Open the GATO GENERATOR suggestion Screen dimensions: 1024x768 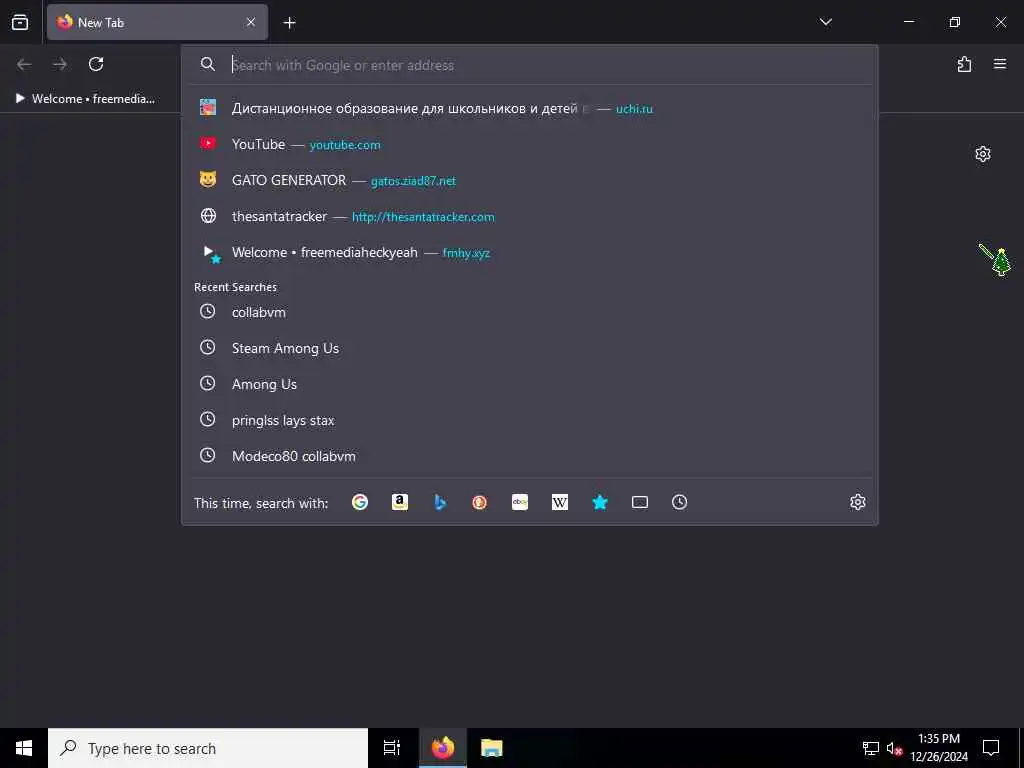point(530,180)
